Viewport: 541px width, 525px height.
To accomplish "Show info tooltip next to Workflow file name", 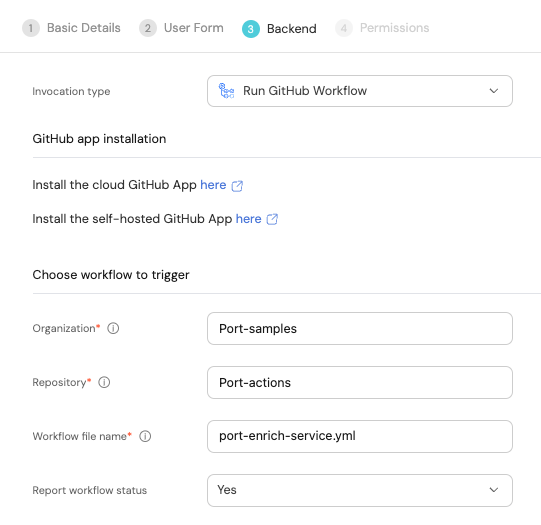I will click(145, 436).
